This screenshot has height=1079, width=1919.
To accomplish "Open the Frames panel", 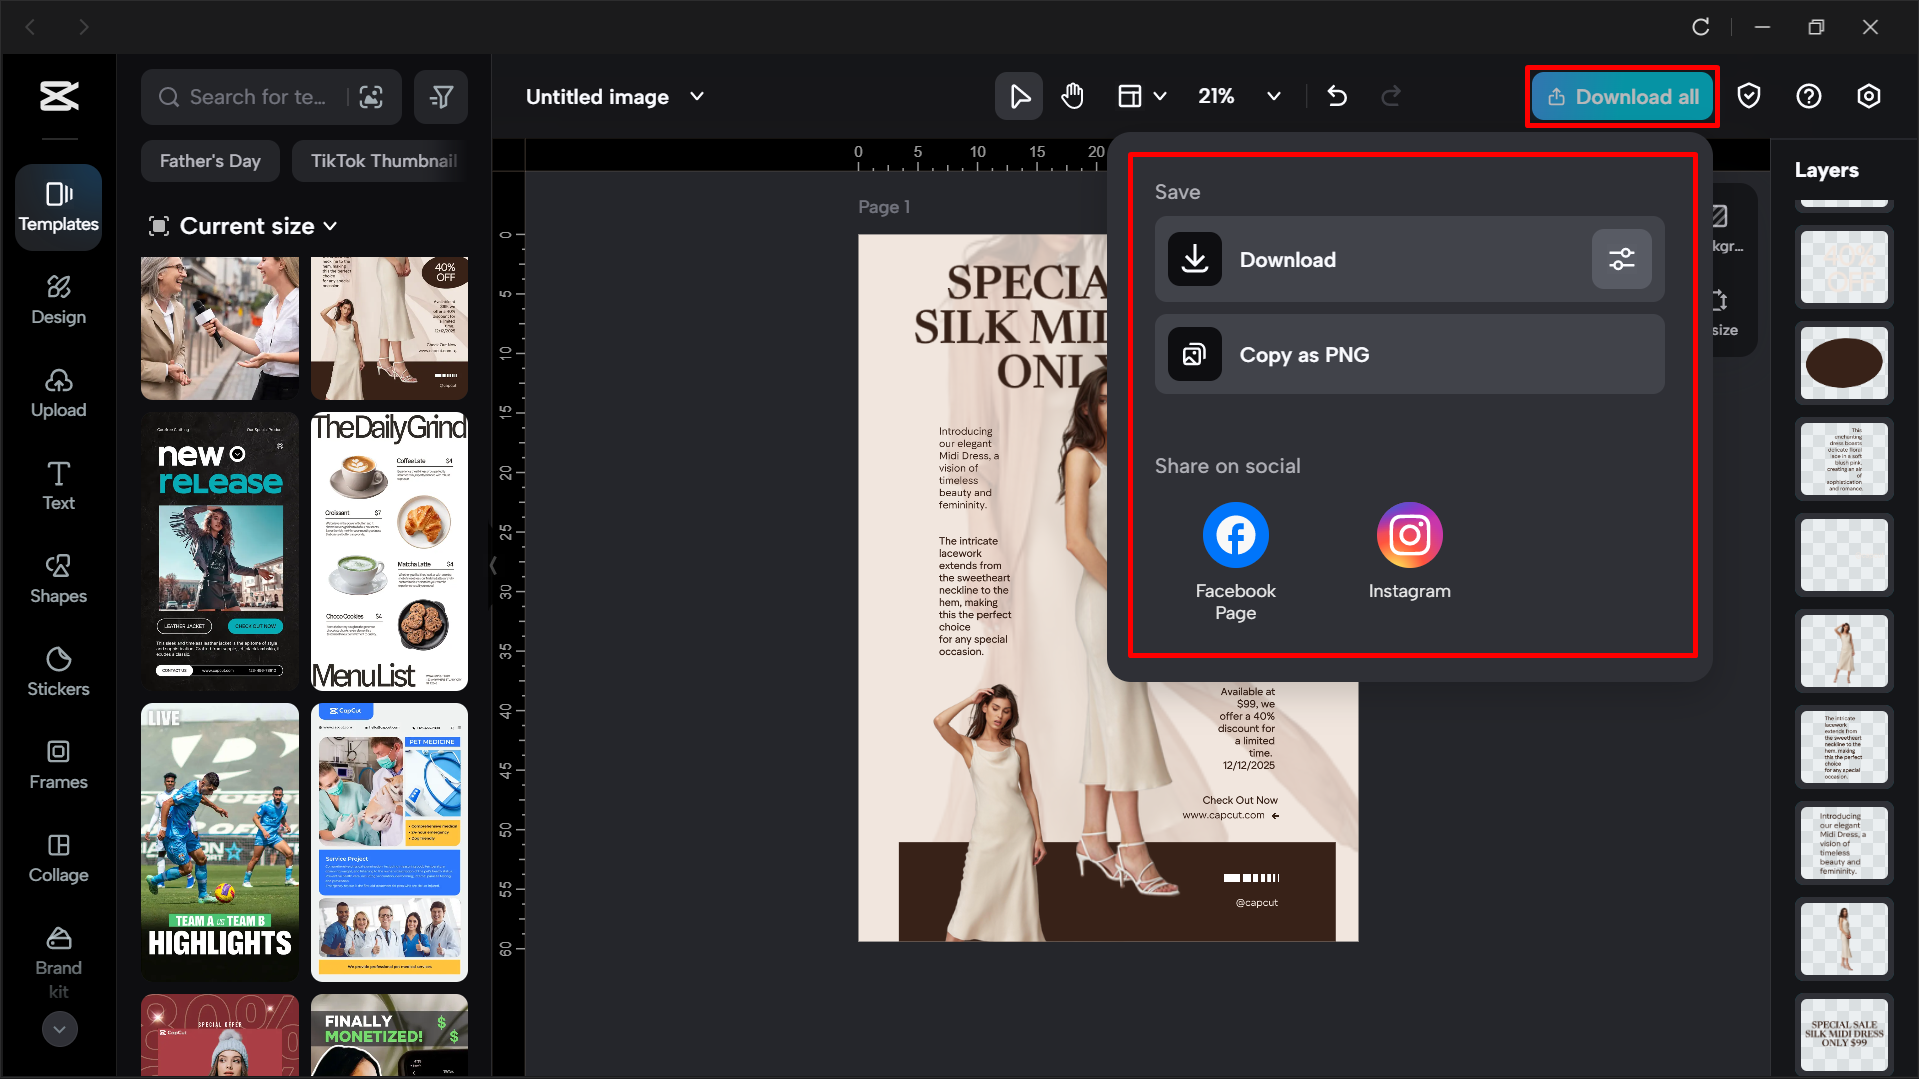I will [58, 764].
